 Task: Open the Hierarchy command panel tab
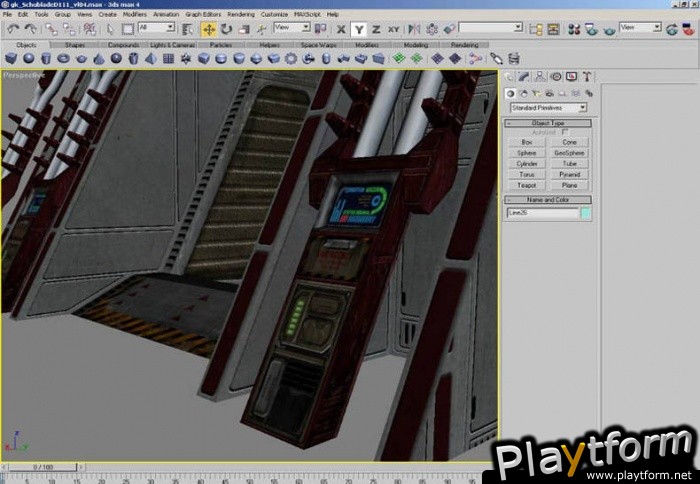(541, 76)
